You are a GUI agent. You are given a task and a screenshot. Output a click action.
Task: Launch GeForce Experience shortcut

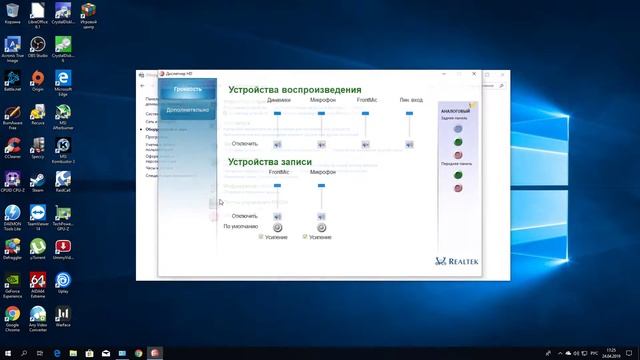click(x=12, y=285)
